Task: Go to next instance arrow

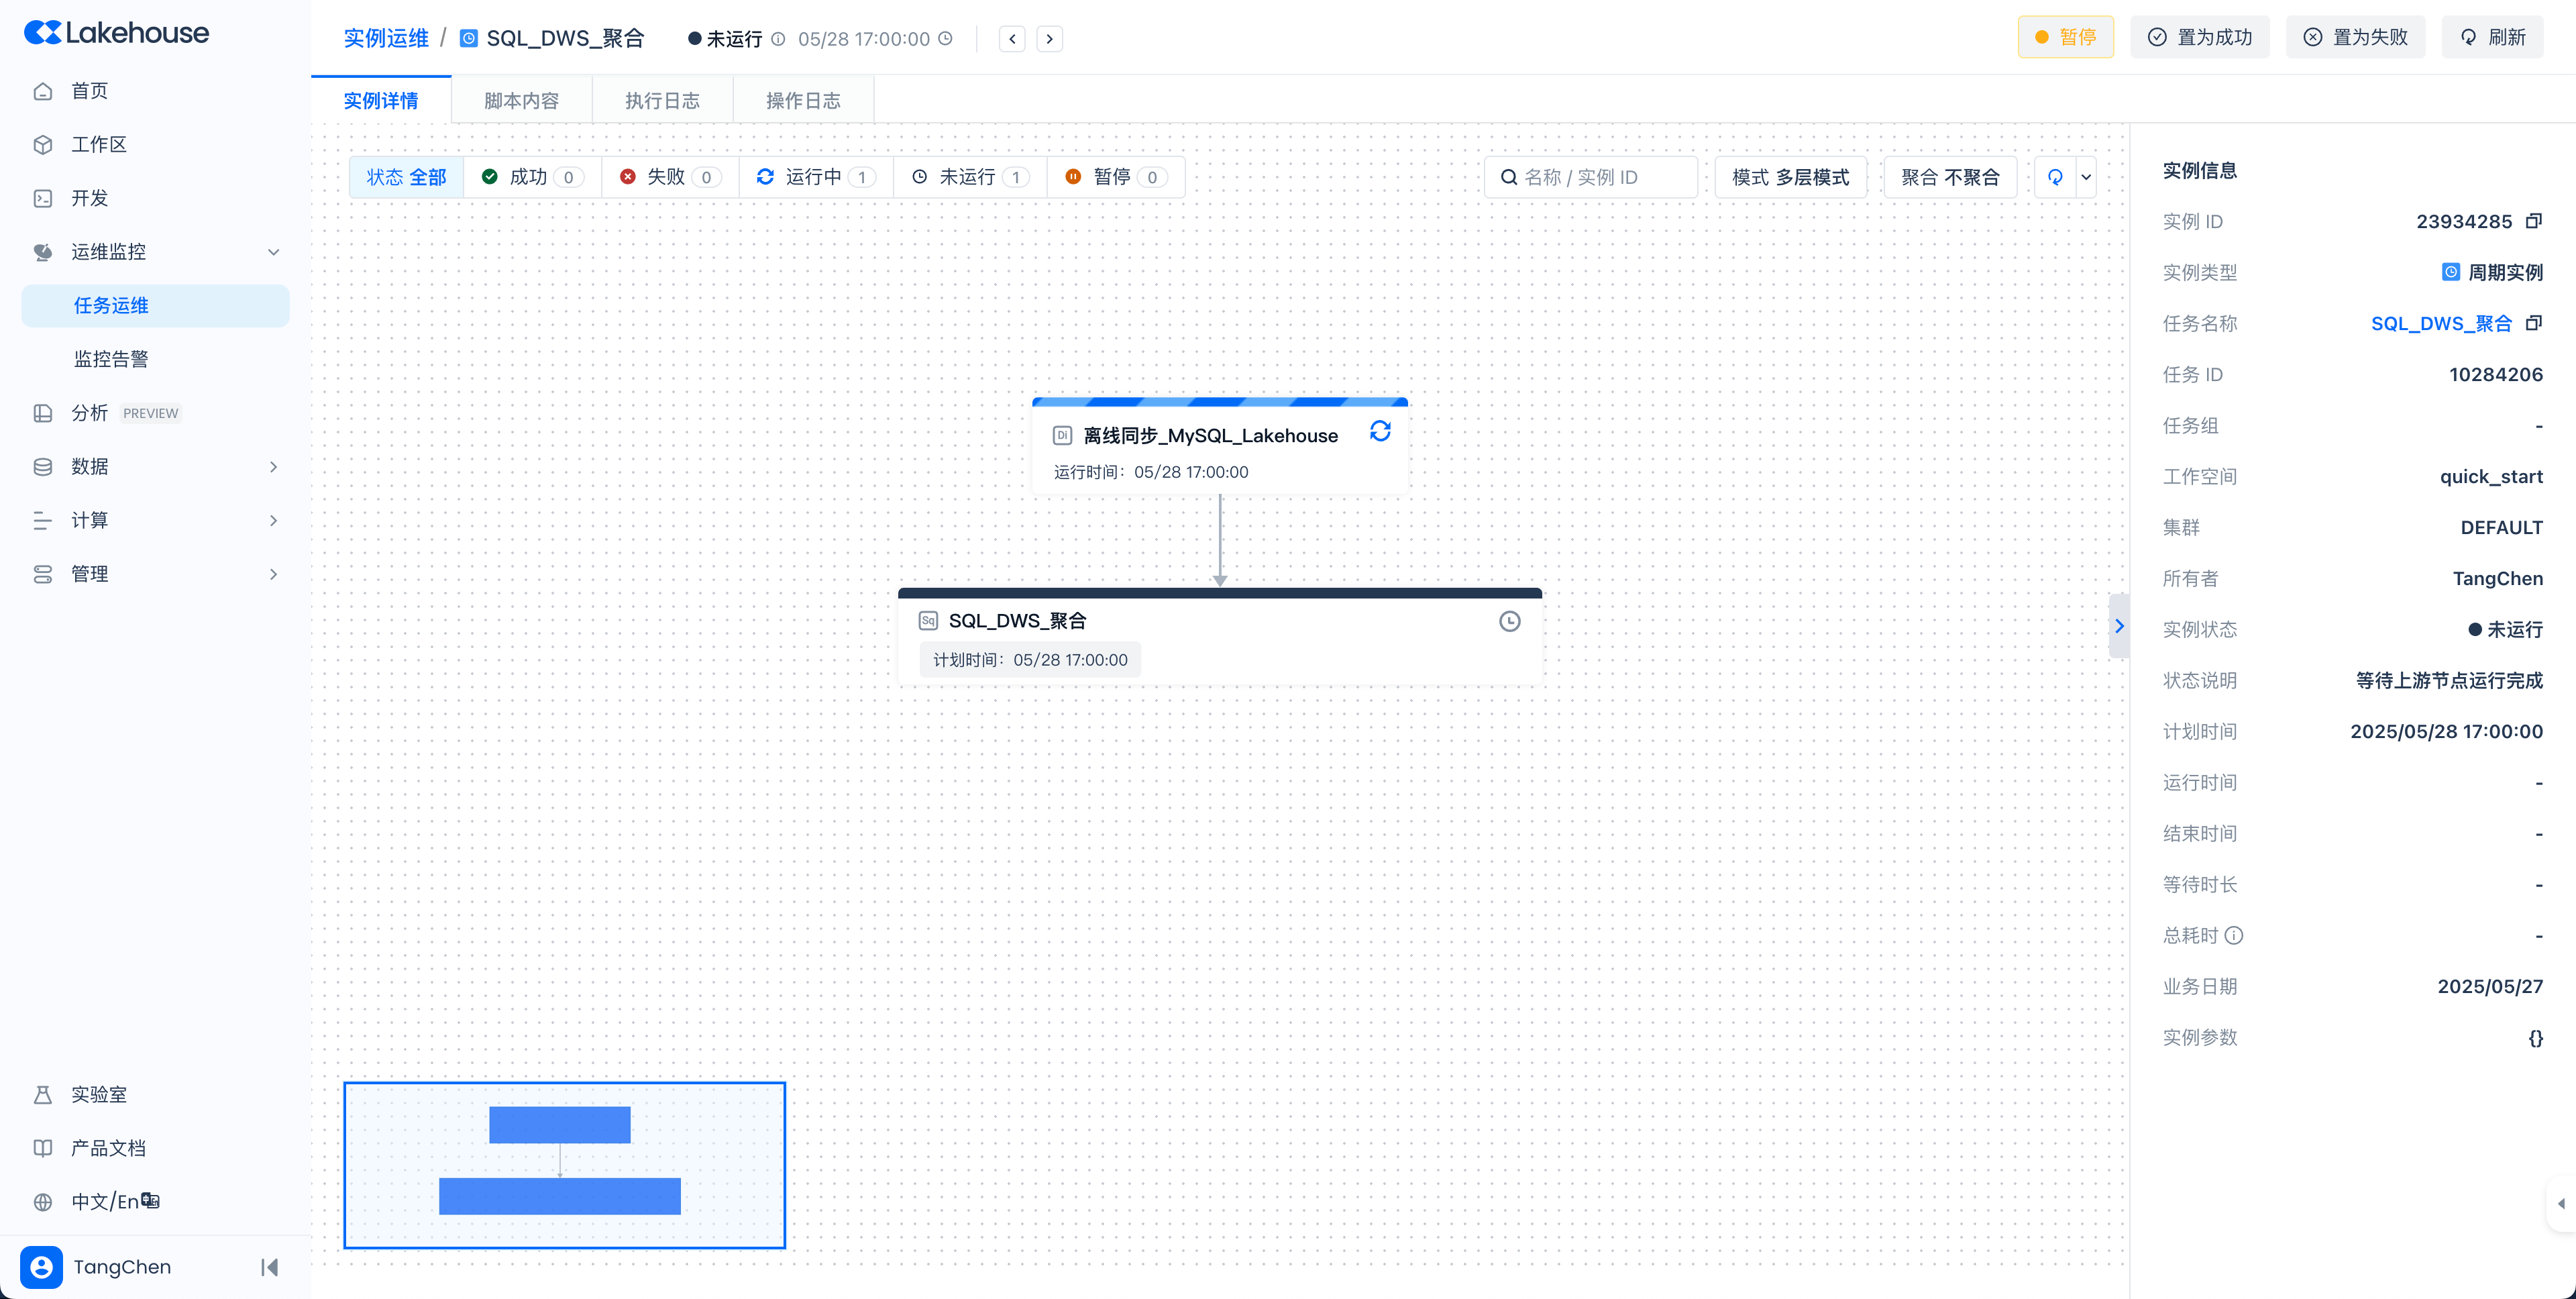Action: coord(1049,39)
